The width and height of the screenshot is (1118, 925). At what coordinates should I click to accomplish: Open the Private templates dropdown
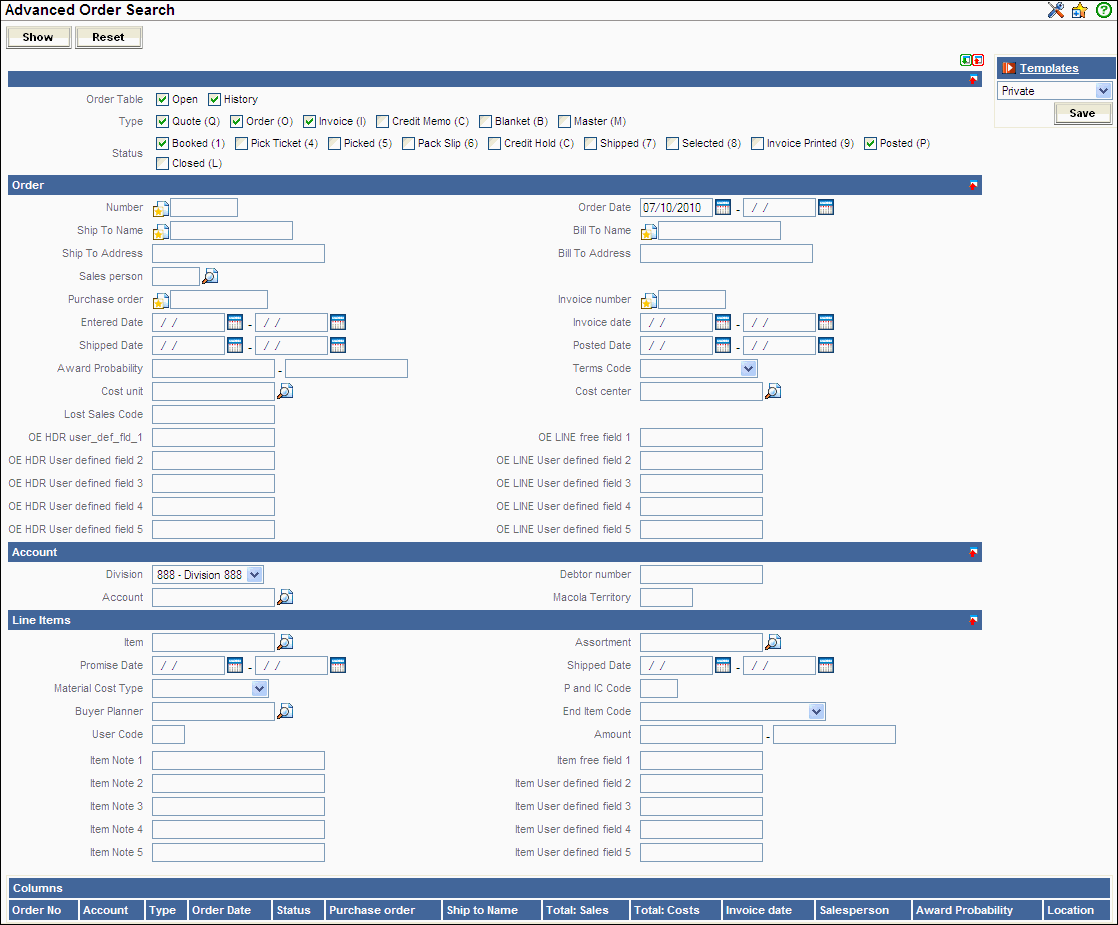[x=1103, y=91]
